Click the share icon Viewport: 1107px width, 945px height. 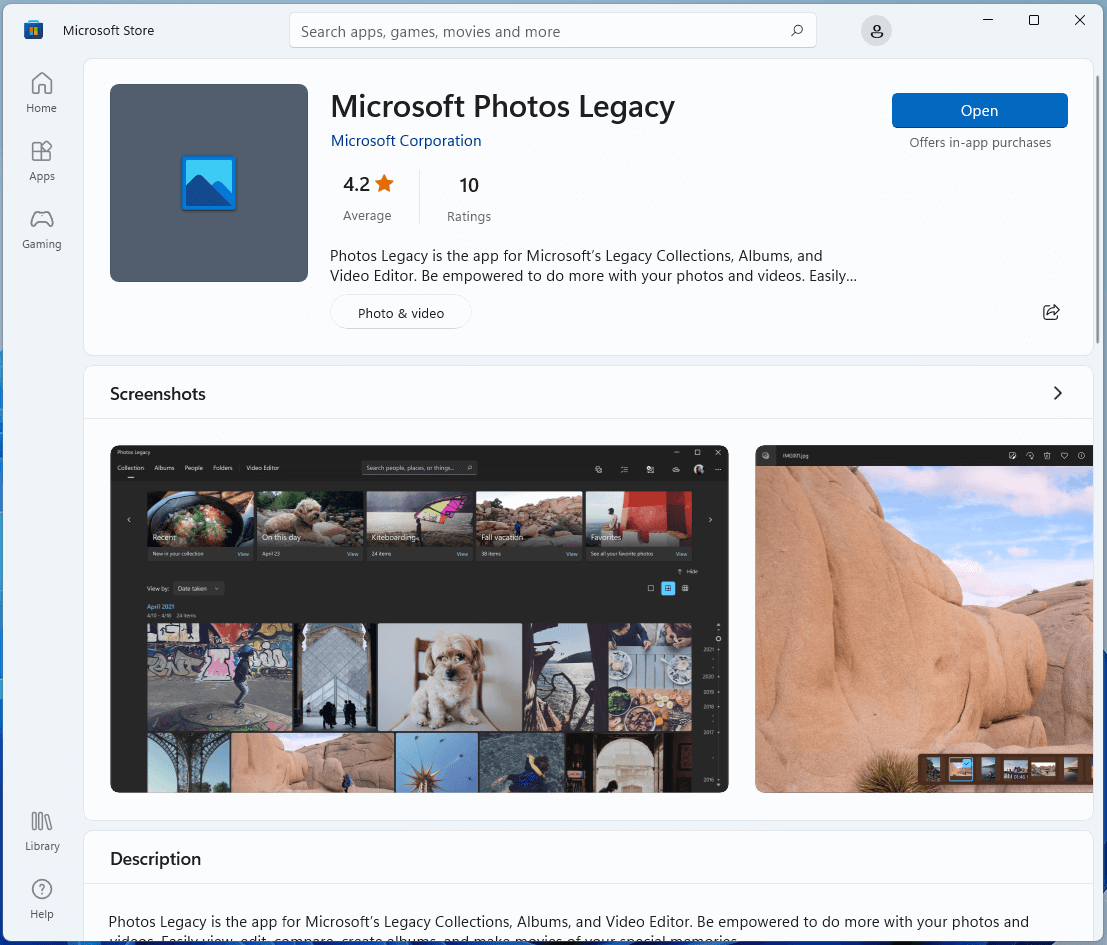coord(1051,312)
